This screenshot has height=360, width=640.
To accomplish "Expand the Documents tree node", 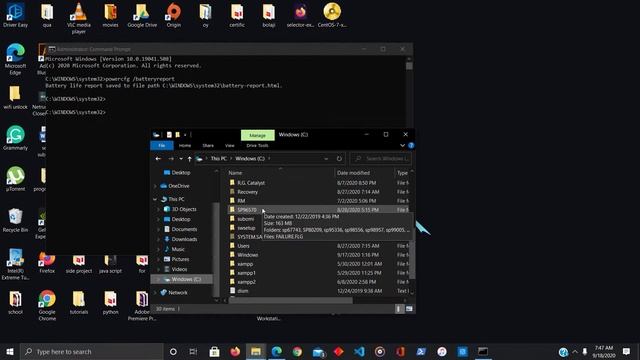I will point(158,229).
